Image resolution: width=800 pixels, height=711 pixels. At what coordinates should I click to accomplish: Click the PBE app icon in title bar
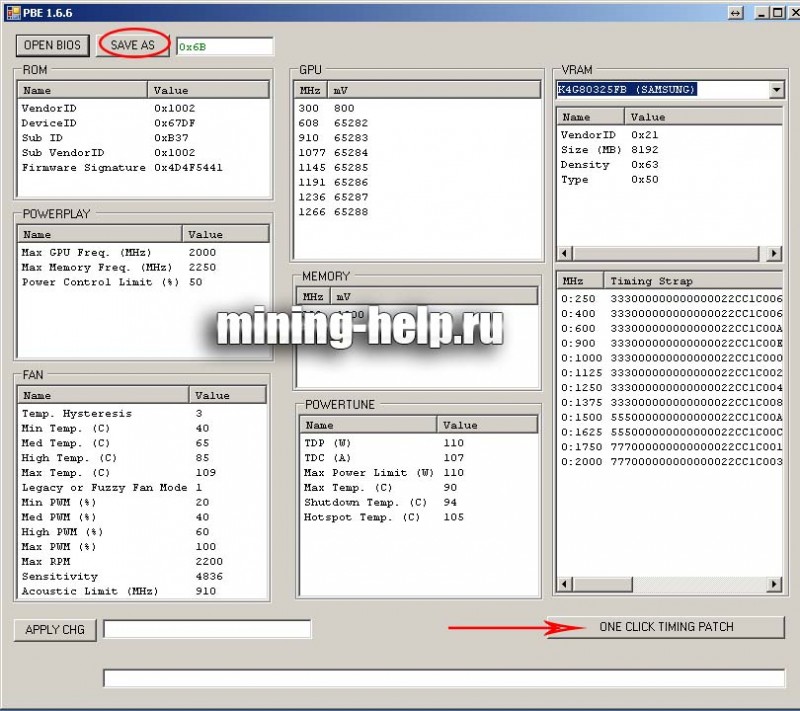(12, 12)
